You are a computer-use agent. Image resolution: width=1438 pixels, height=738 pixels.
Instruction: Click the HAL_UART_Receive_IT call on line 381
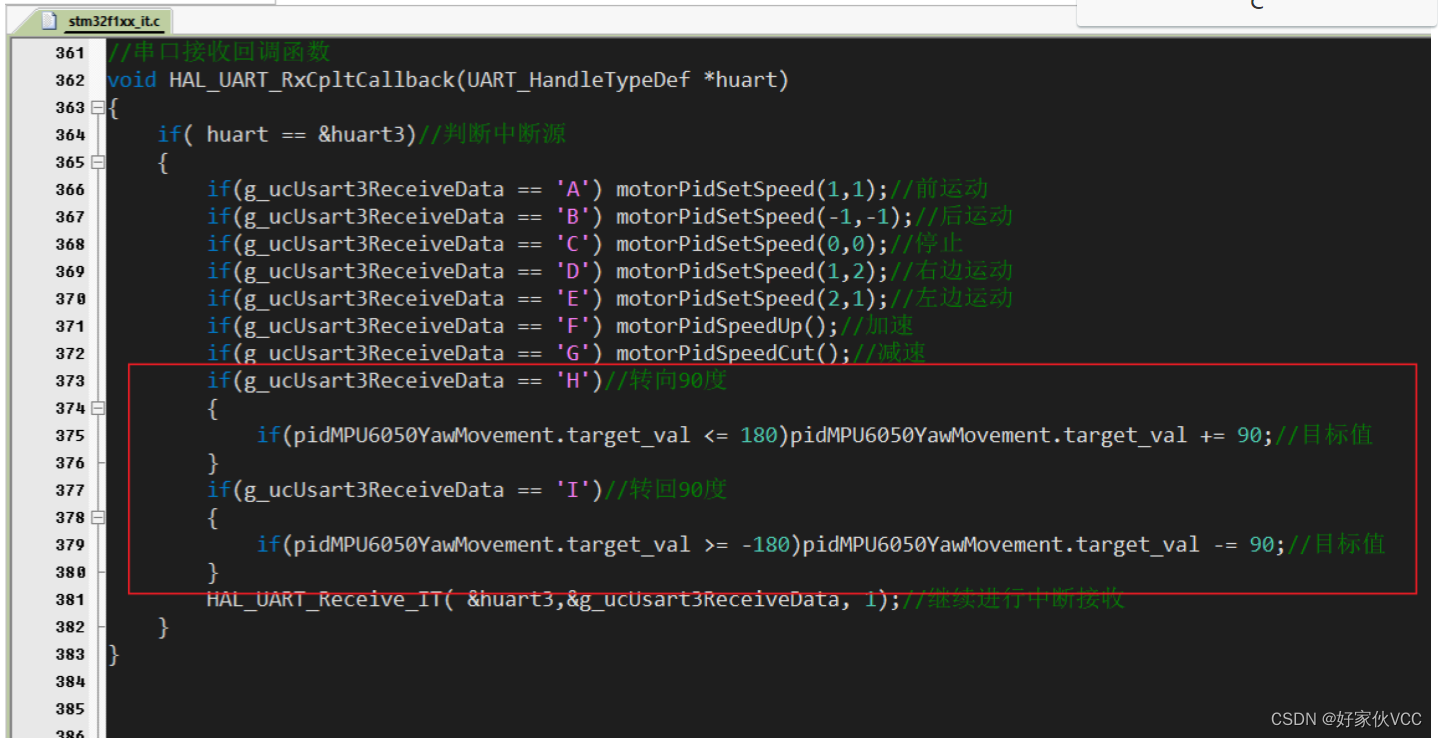point(324,599)
